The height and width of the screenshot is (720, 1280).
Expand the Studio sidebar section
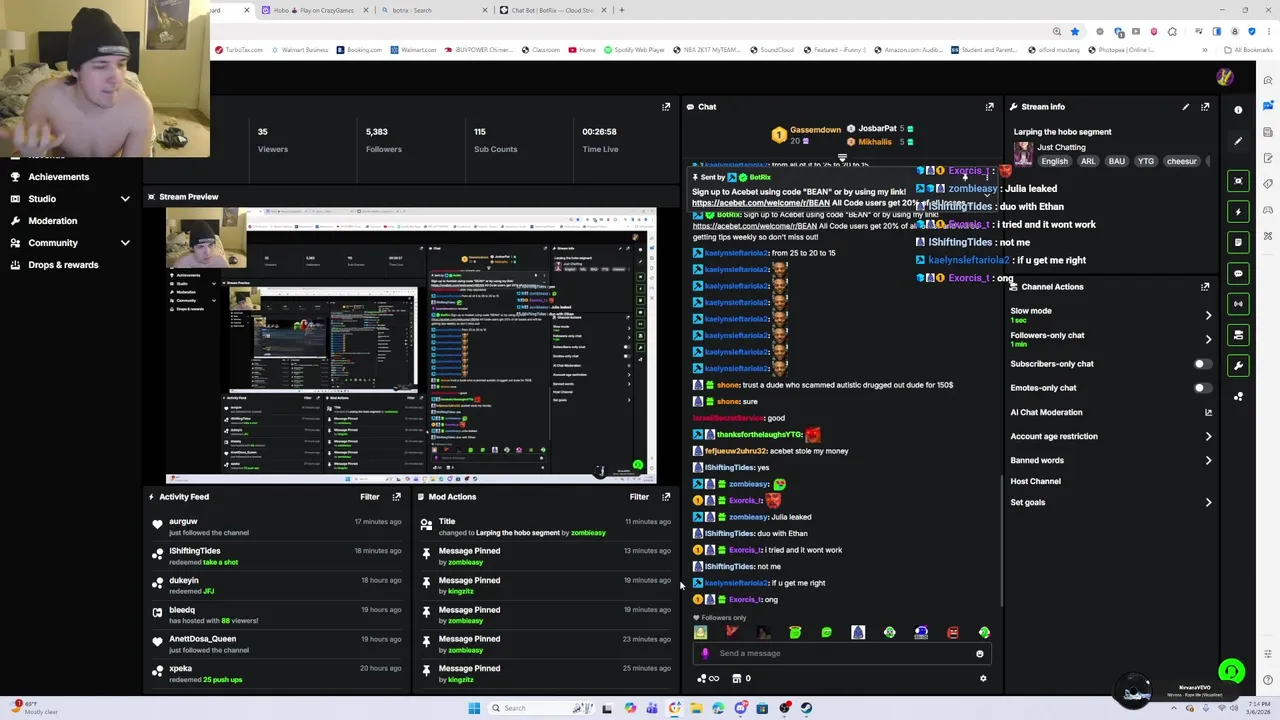125,199
